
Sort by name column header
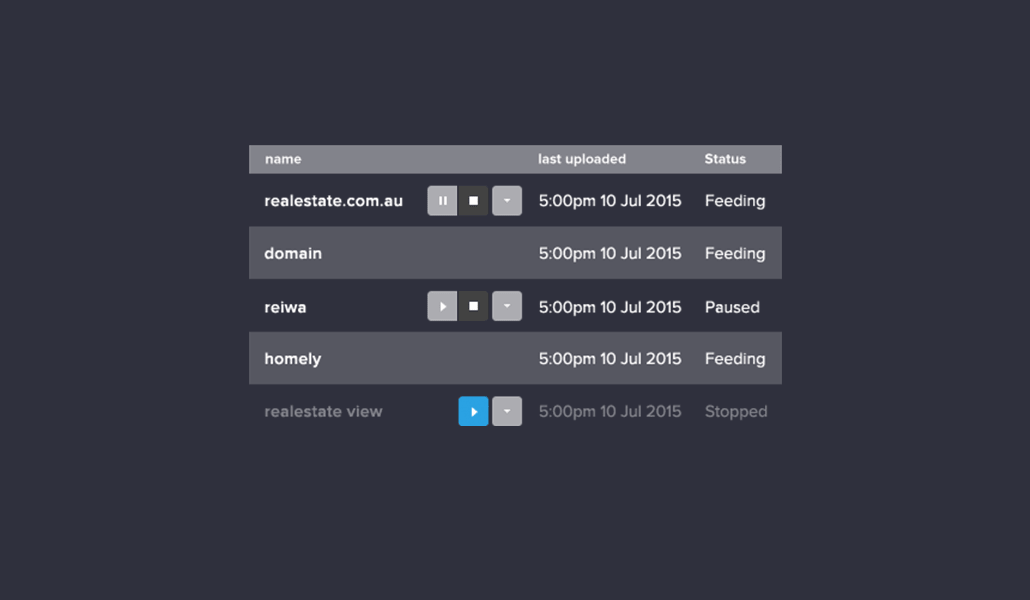point(283,159)
